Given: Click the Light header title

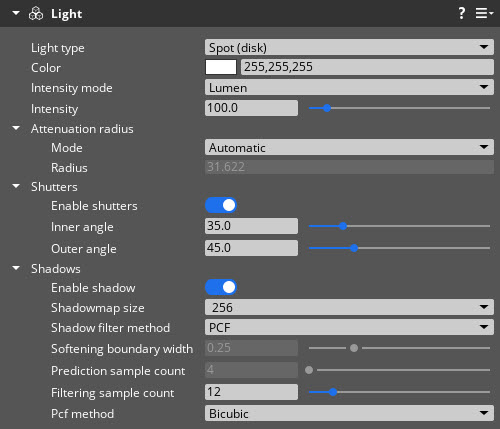Looking at the screenshot, I should (66, 14).
